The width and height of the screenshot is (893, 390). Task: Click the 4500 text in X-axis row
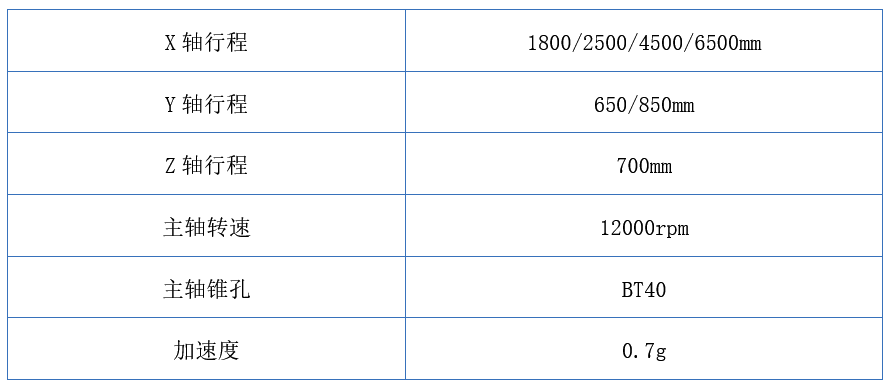tap(661, 44)
